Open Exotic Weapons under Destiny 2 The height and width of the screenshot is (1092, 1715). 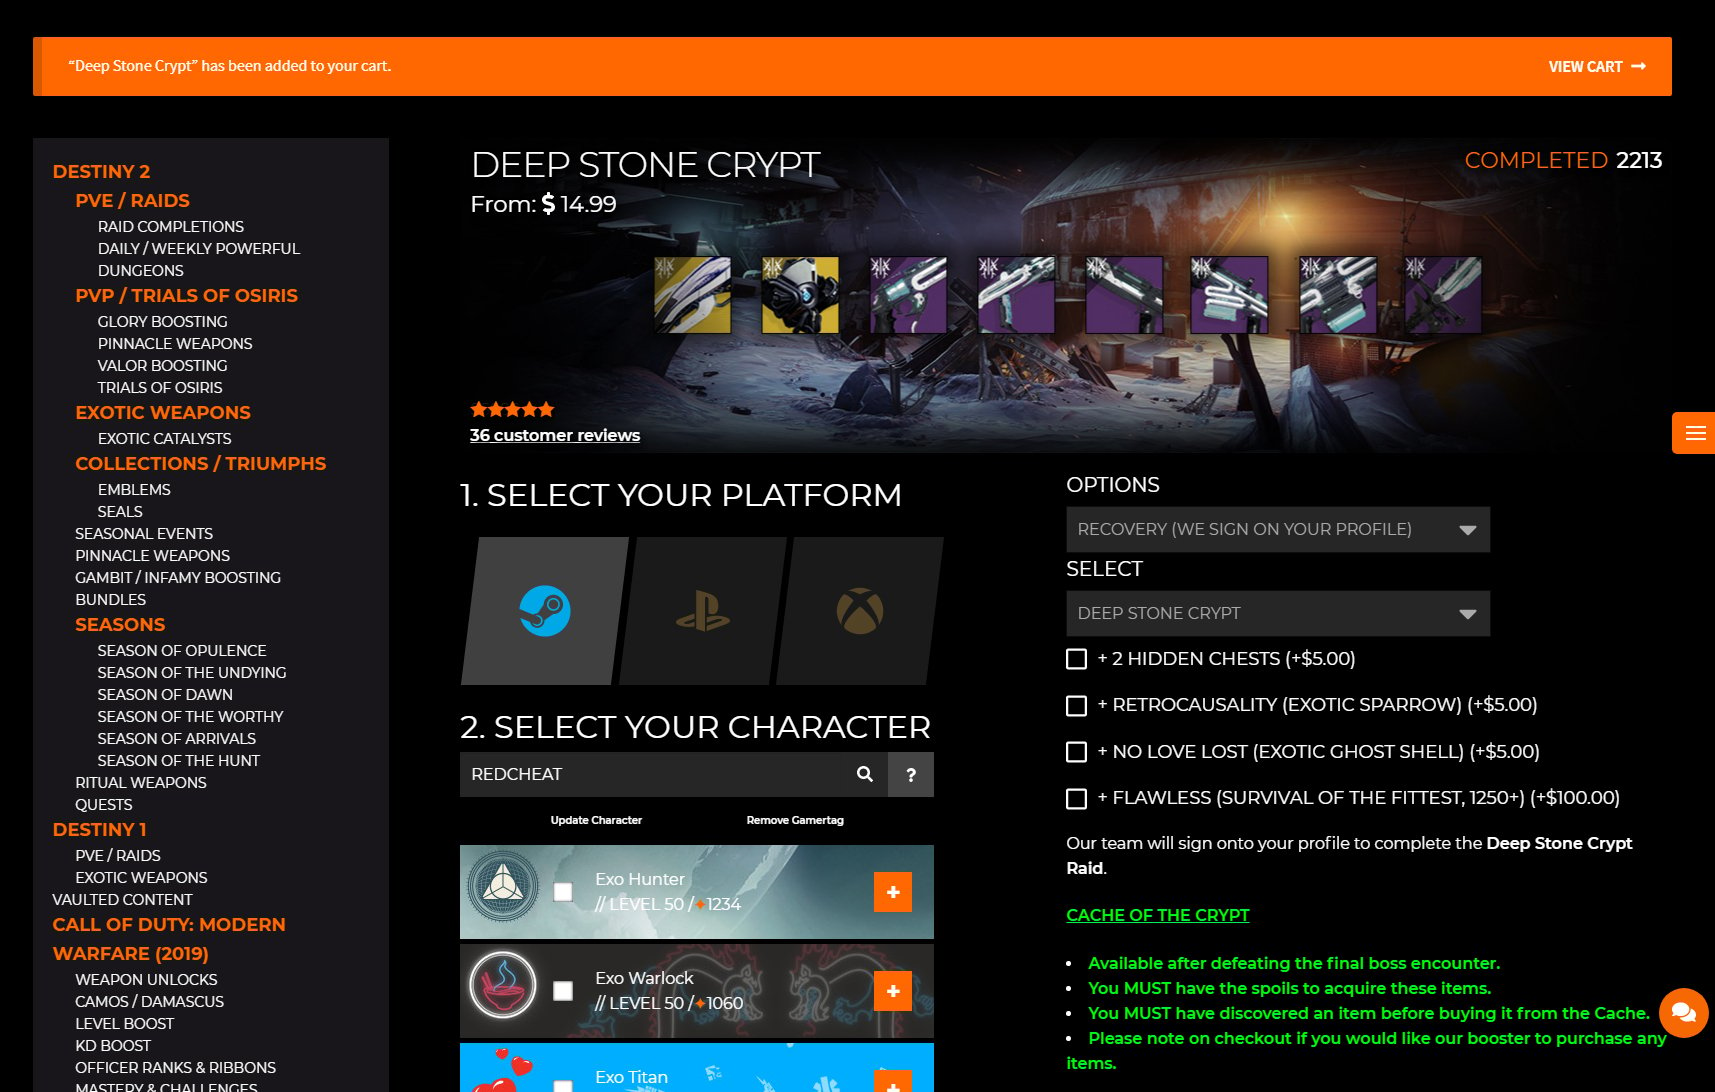[x=162, y=412]
